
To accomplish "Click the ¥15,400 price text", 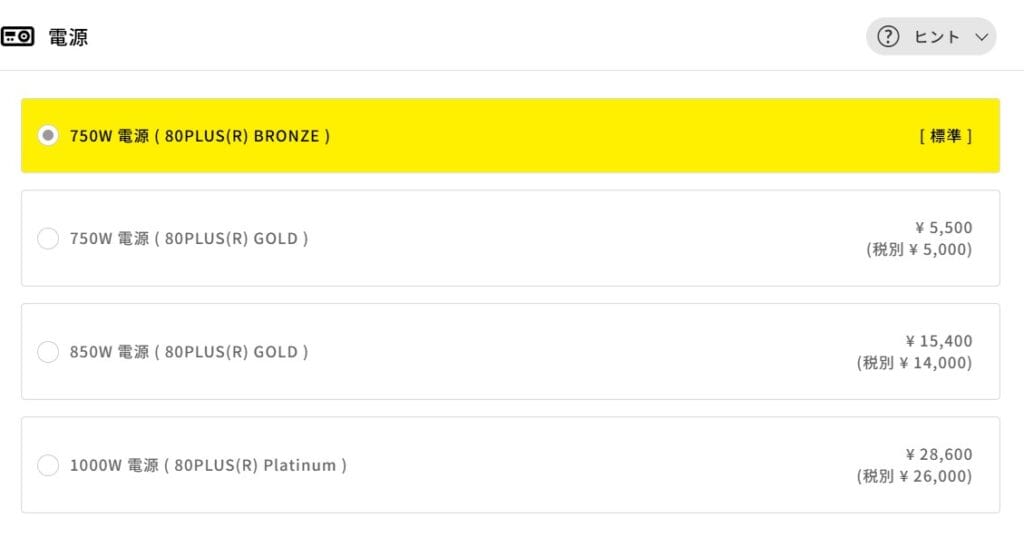I will [x=938, y=341].
